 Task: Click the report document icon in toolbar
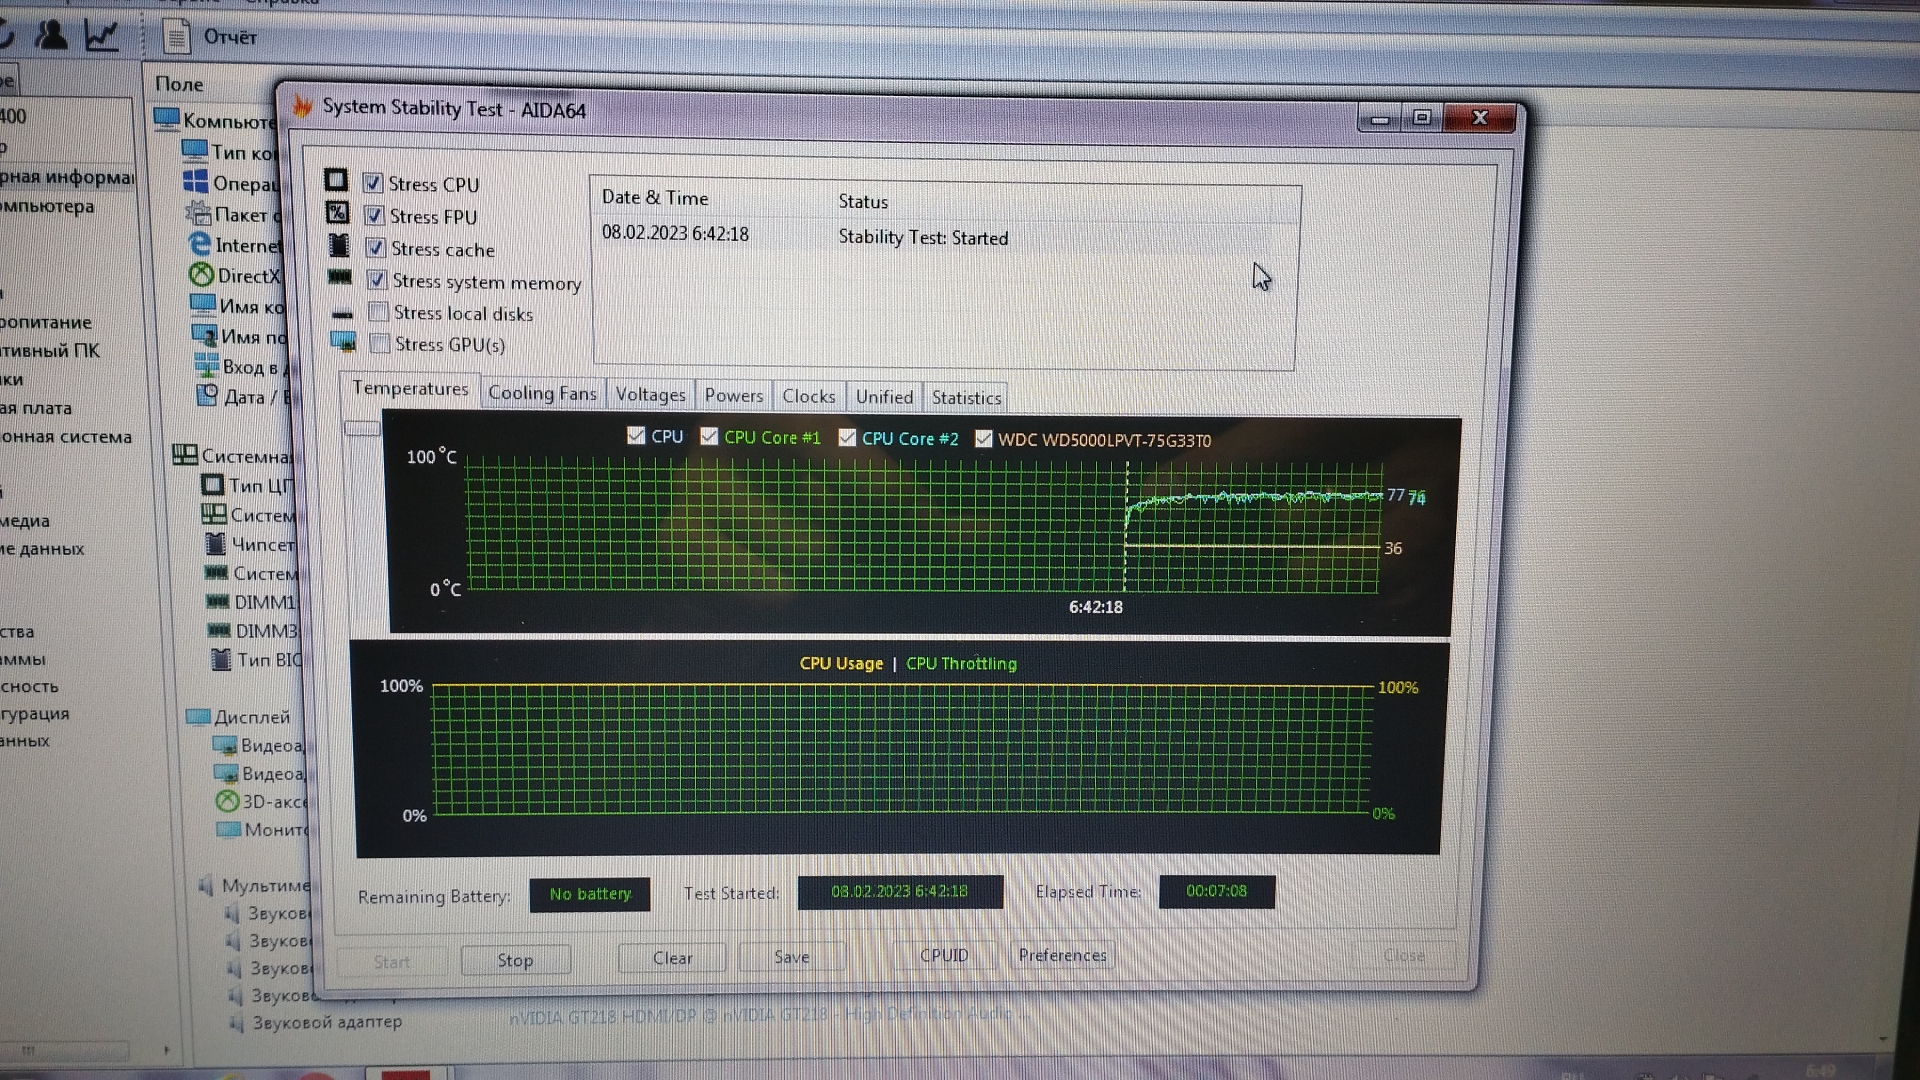point(177,38)
